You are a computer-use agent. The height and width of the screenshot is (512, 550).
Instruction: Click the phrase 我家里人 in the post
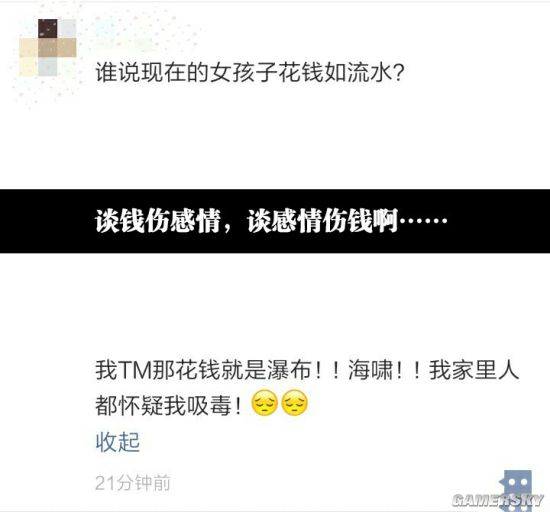[x=474, y=370]
